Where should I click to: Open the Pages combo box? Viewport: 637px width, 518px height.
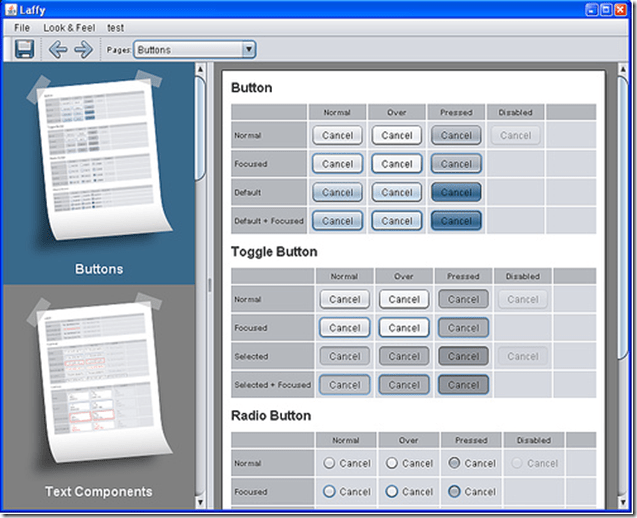pos(187,49)
